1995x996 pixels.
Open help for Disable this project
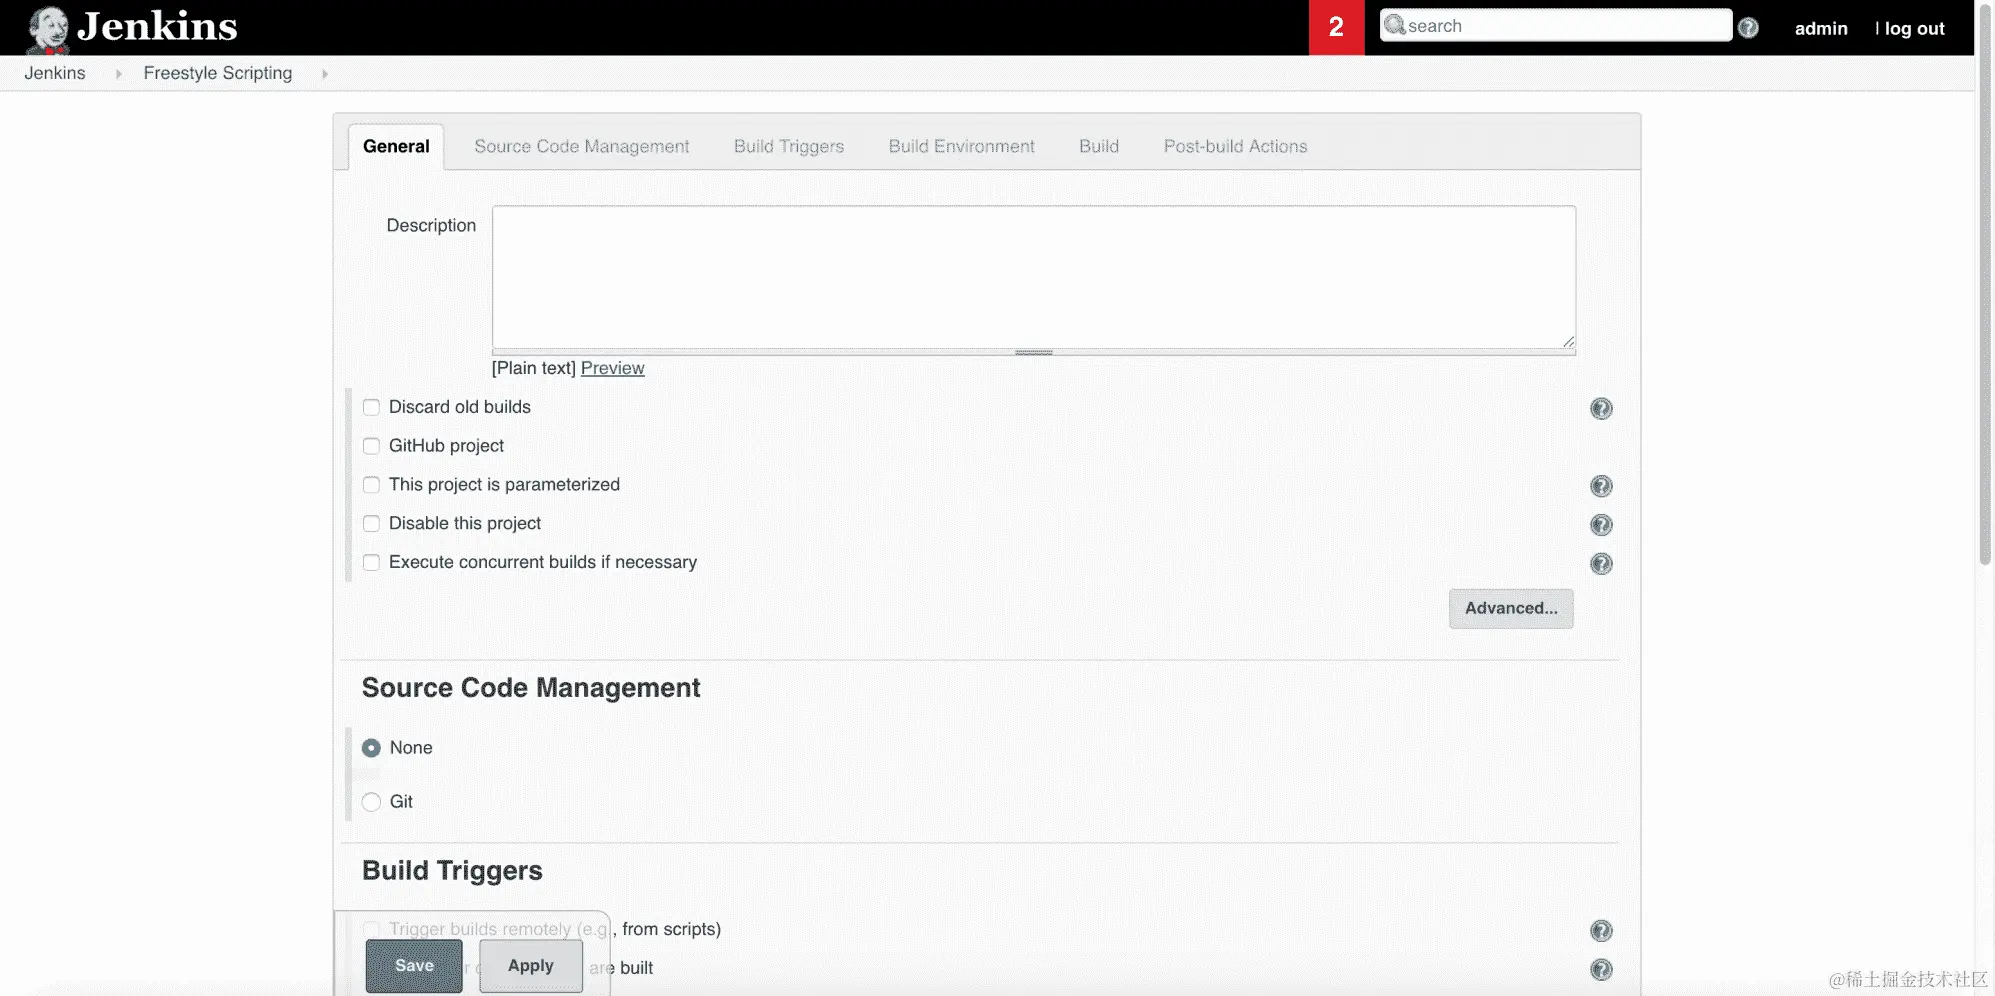[1601, 525]
